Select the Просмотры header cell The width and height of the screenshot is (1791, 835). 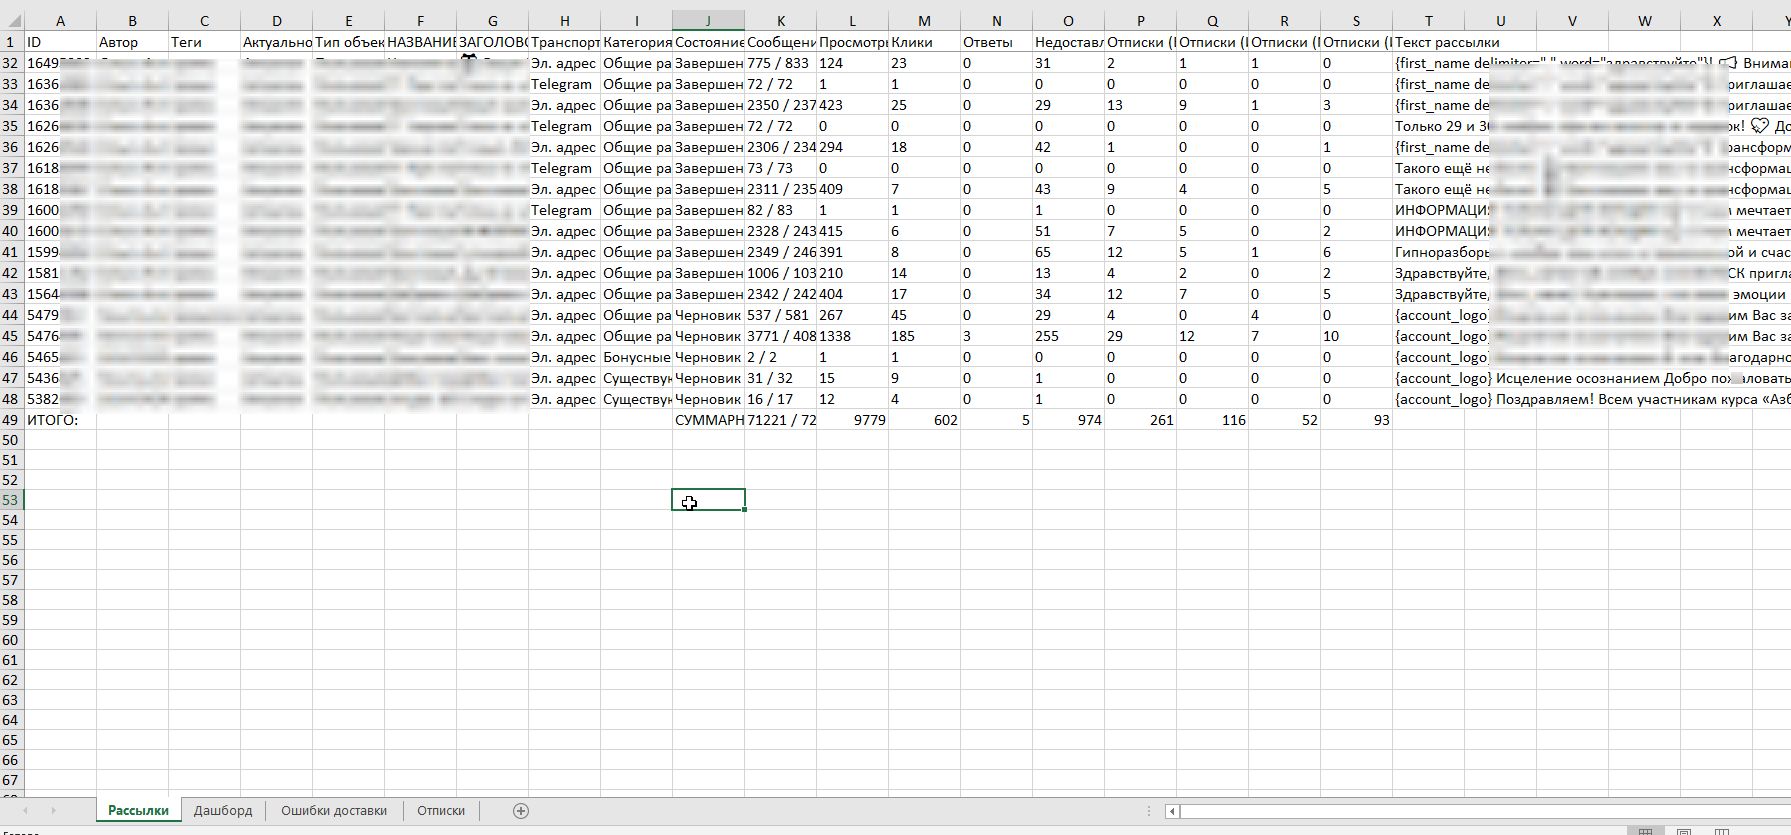(852, 42)
